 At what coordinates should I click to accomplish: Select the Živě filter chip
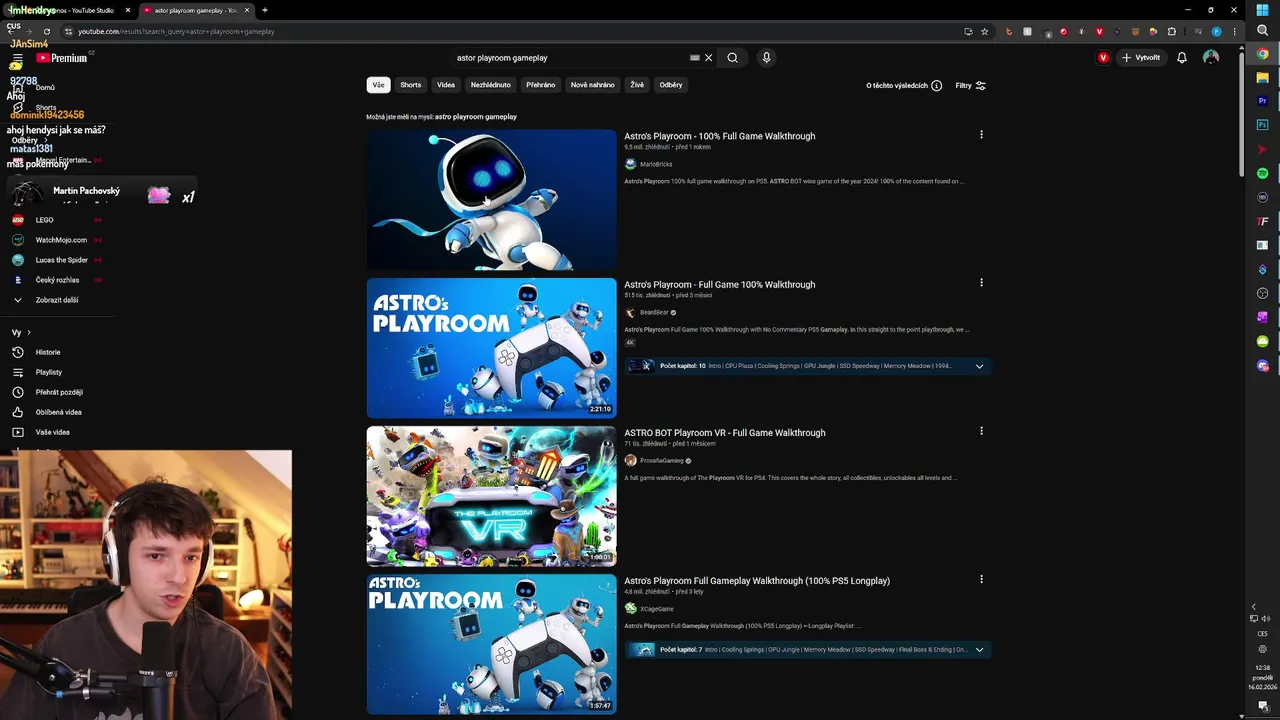coord(637,85)
